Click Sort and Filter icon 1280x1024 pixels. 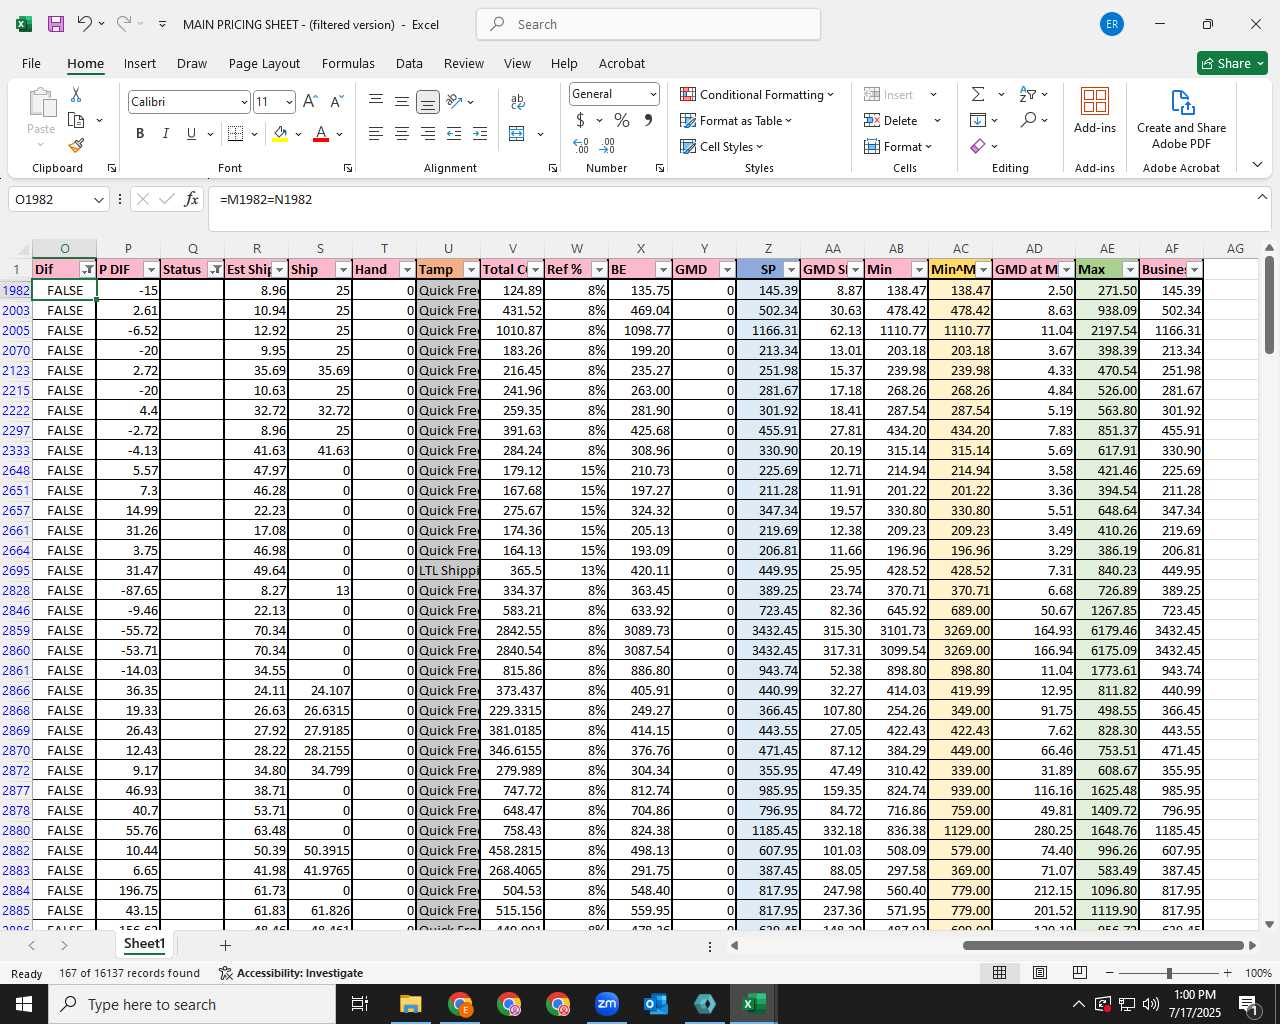pyautogui.click(x=1028, y=95)
